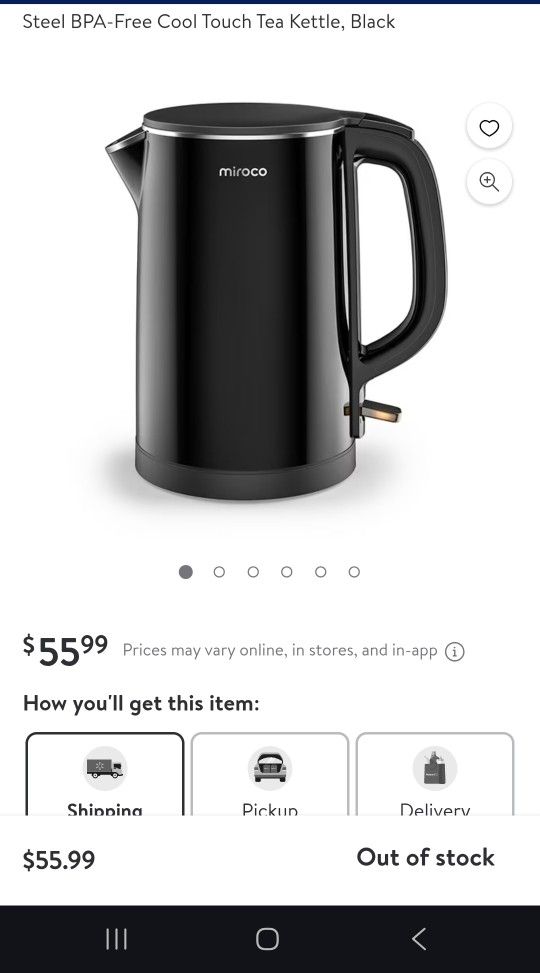Tap the Out of stock button
This screenshot has width=540, height=973.
425,858
